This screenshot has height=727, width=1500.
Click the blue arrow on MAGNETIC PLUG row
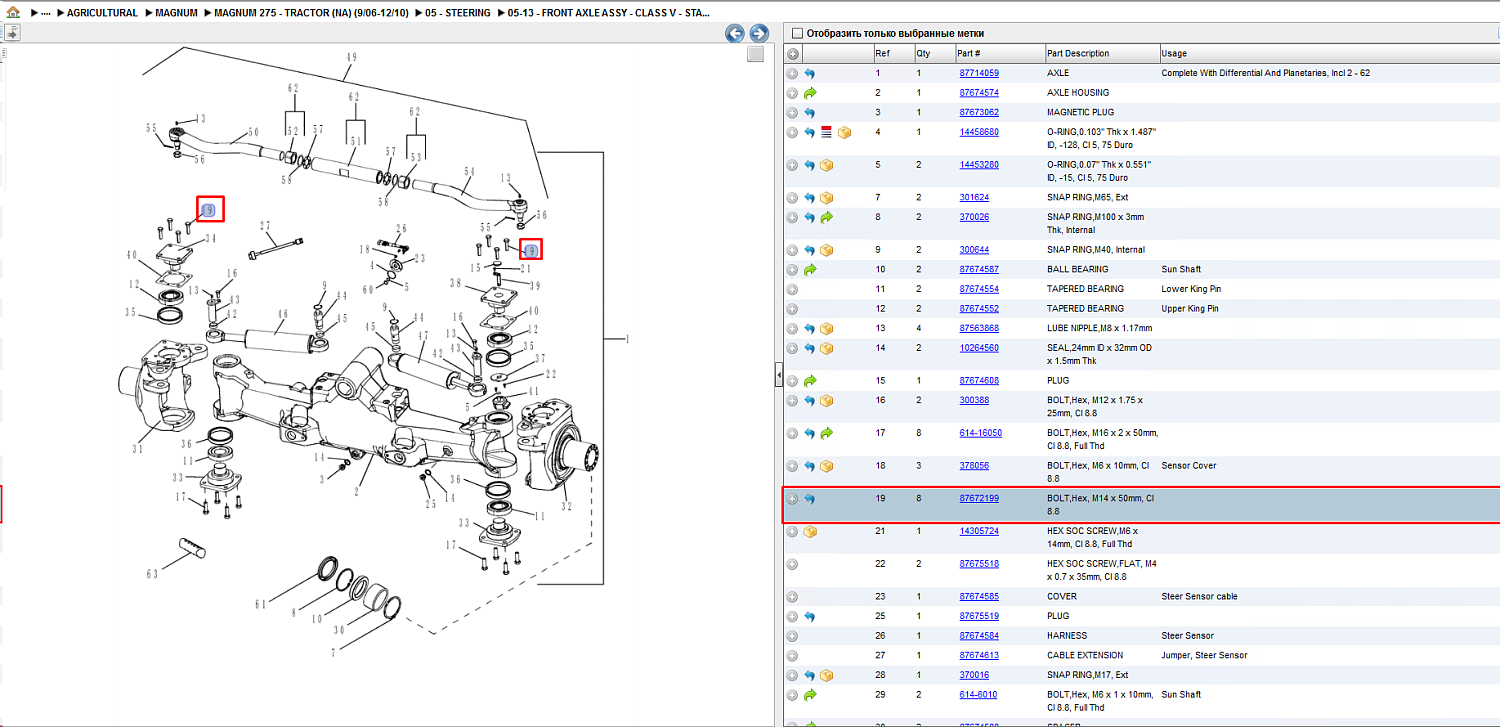810,113
